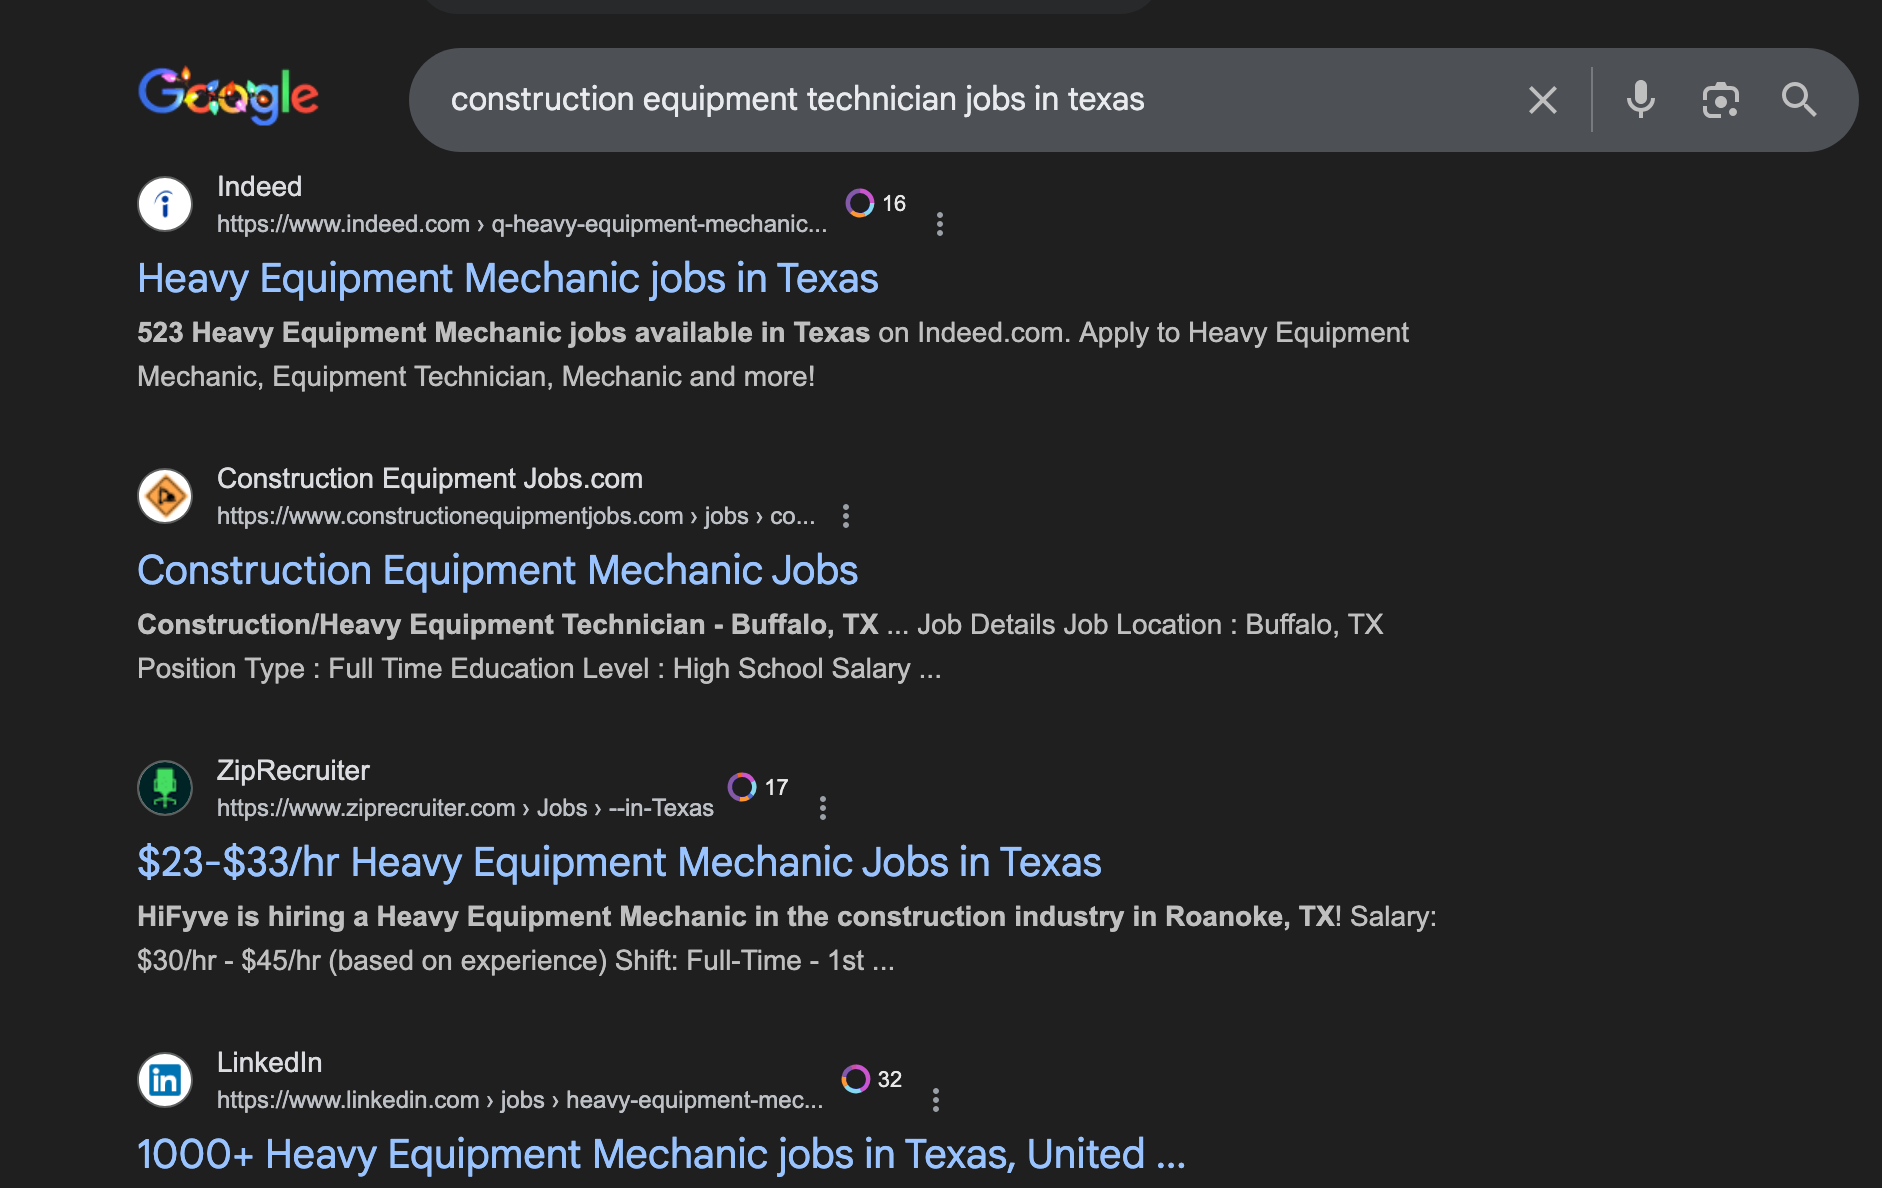Click the ZipRecruiter site favicon
Image resolution: width=1882 pixels, height=1188 pixels.
click(x=165, y=789)
